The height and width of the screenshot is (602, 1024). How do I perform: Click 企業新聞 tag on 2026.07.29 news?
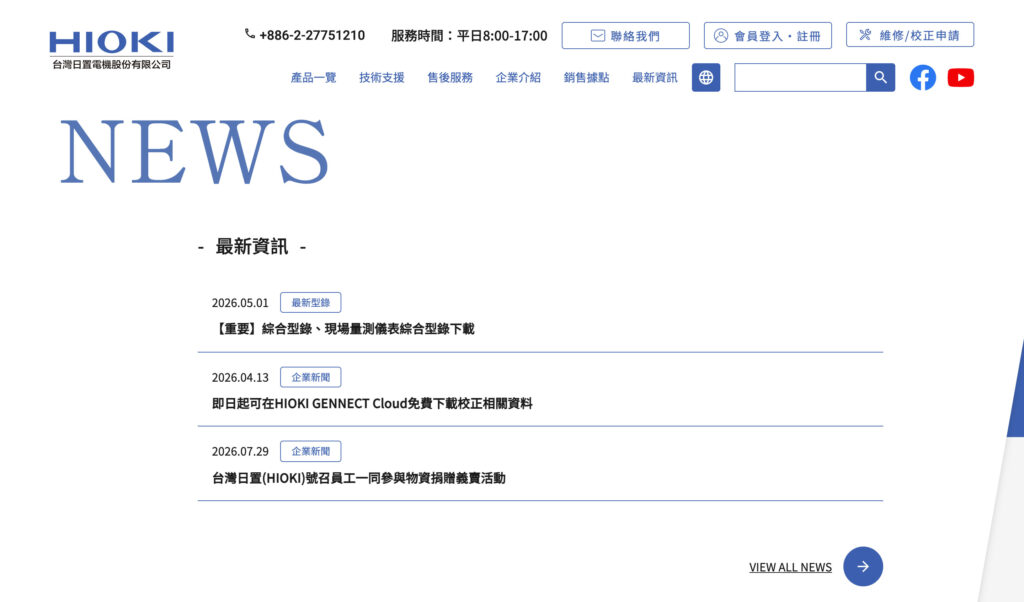pos(311,451)
